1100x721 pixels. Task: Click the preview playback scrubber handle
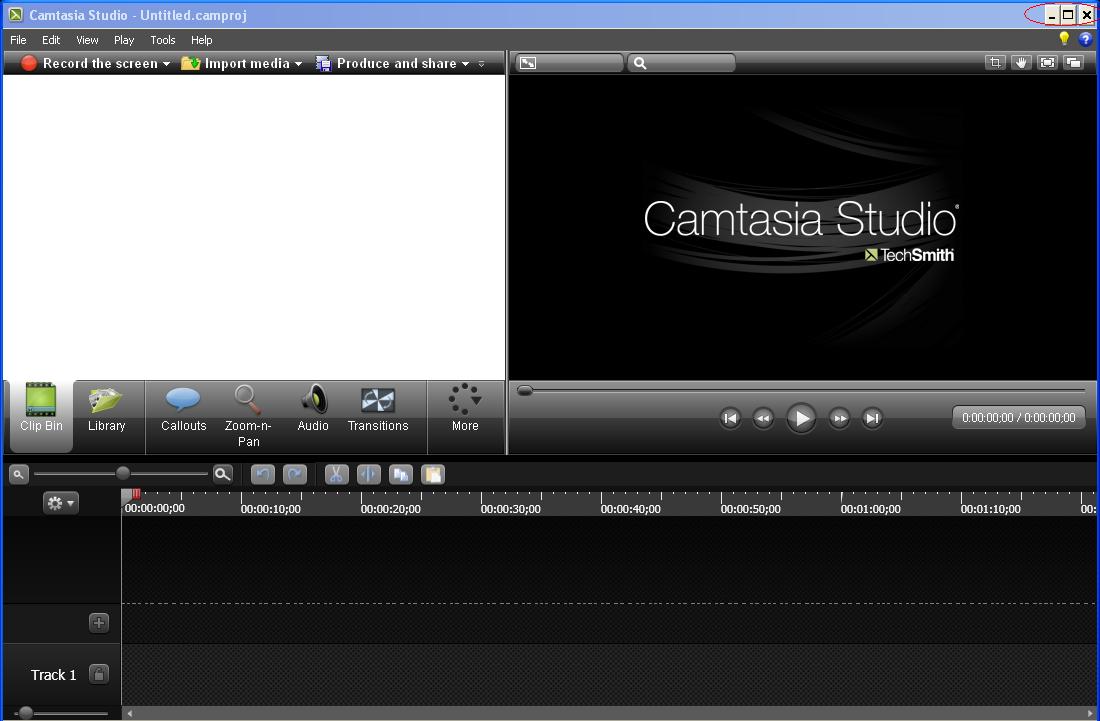[525, 391]
